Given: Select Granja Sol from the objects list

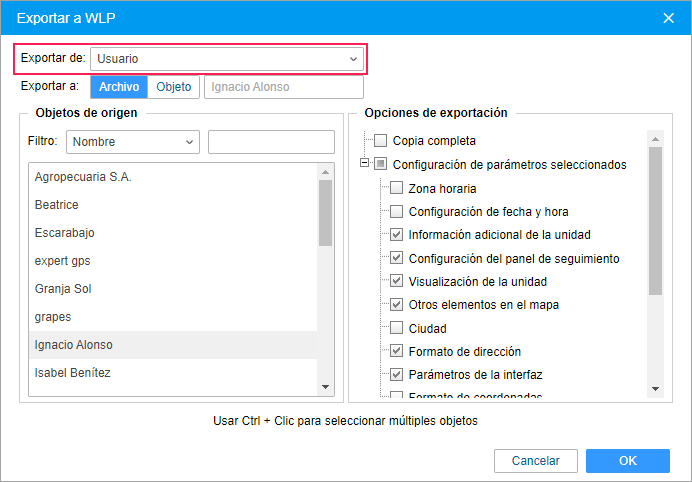Looking at the screenshot, I should 63,289.
